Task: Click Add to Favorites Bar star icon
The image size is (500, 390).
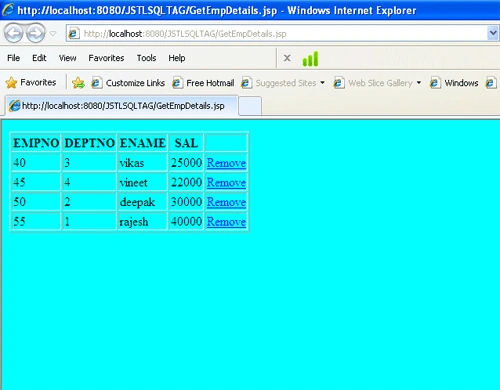Action: (x=78, y=83)
